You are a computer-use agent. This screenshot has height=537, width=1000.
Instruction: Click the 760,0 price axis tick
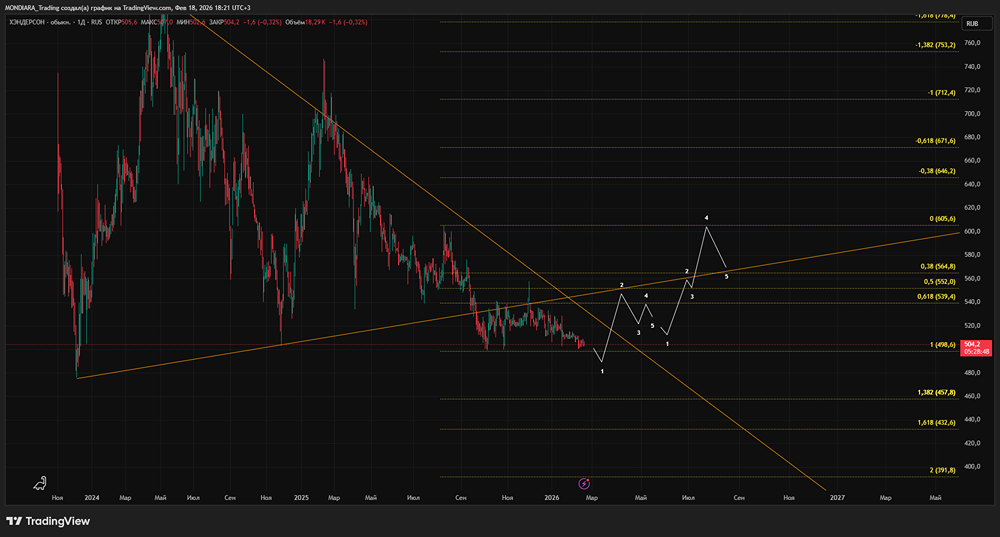point(973,43)
